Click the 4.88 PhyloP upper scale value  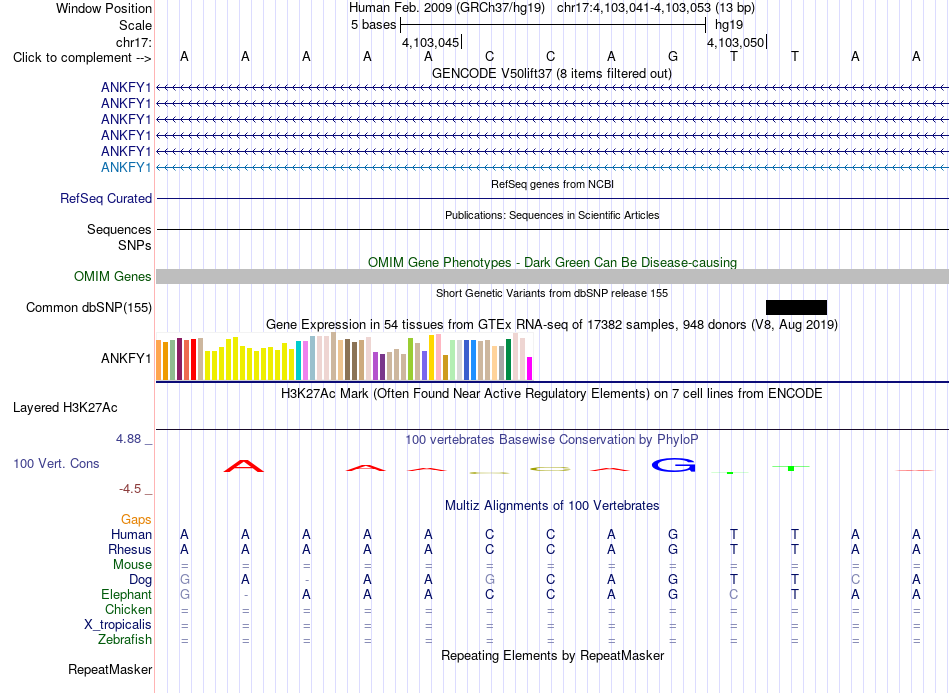(x=128, y=439)
